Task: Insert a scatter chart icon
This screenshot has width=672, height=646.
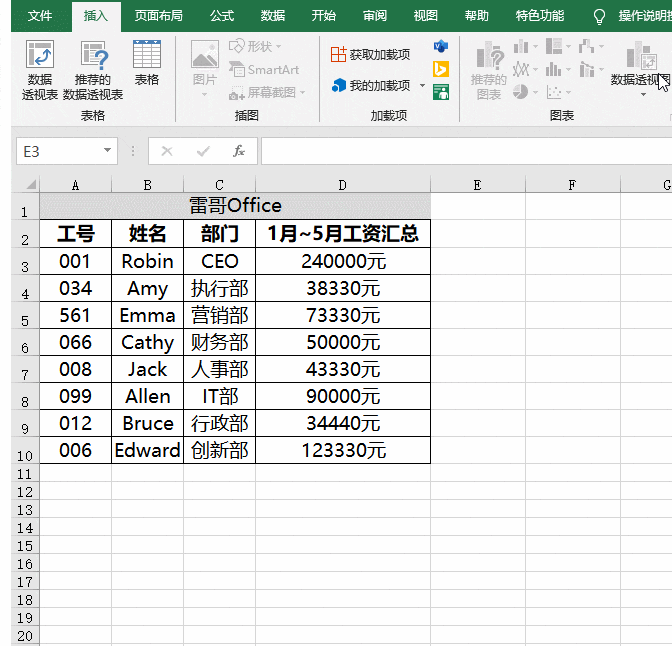Action: point(554,92)
